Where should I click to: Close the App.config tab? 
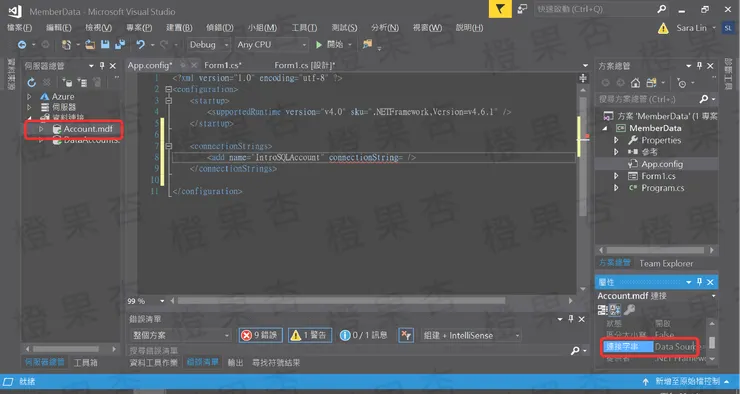click(193, 65)
